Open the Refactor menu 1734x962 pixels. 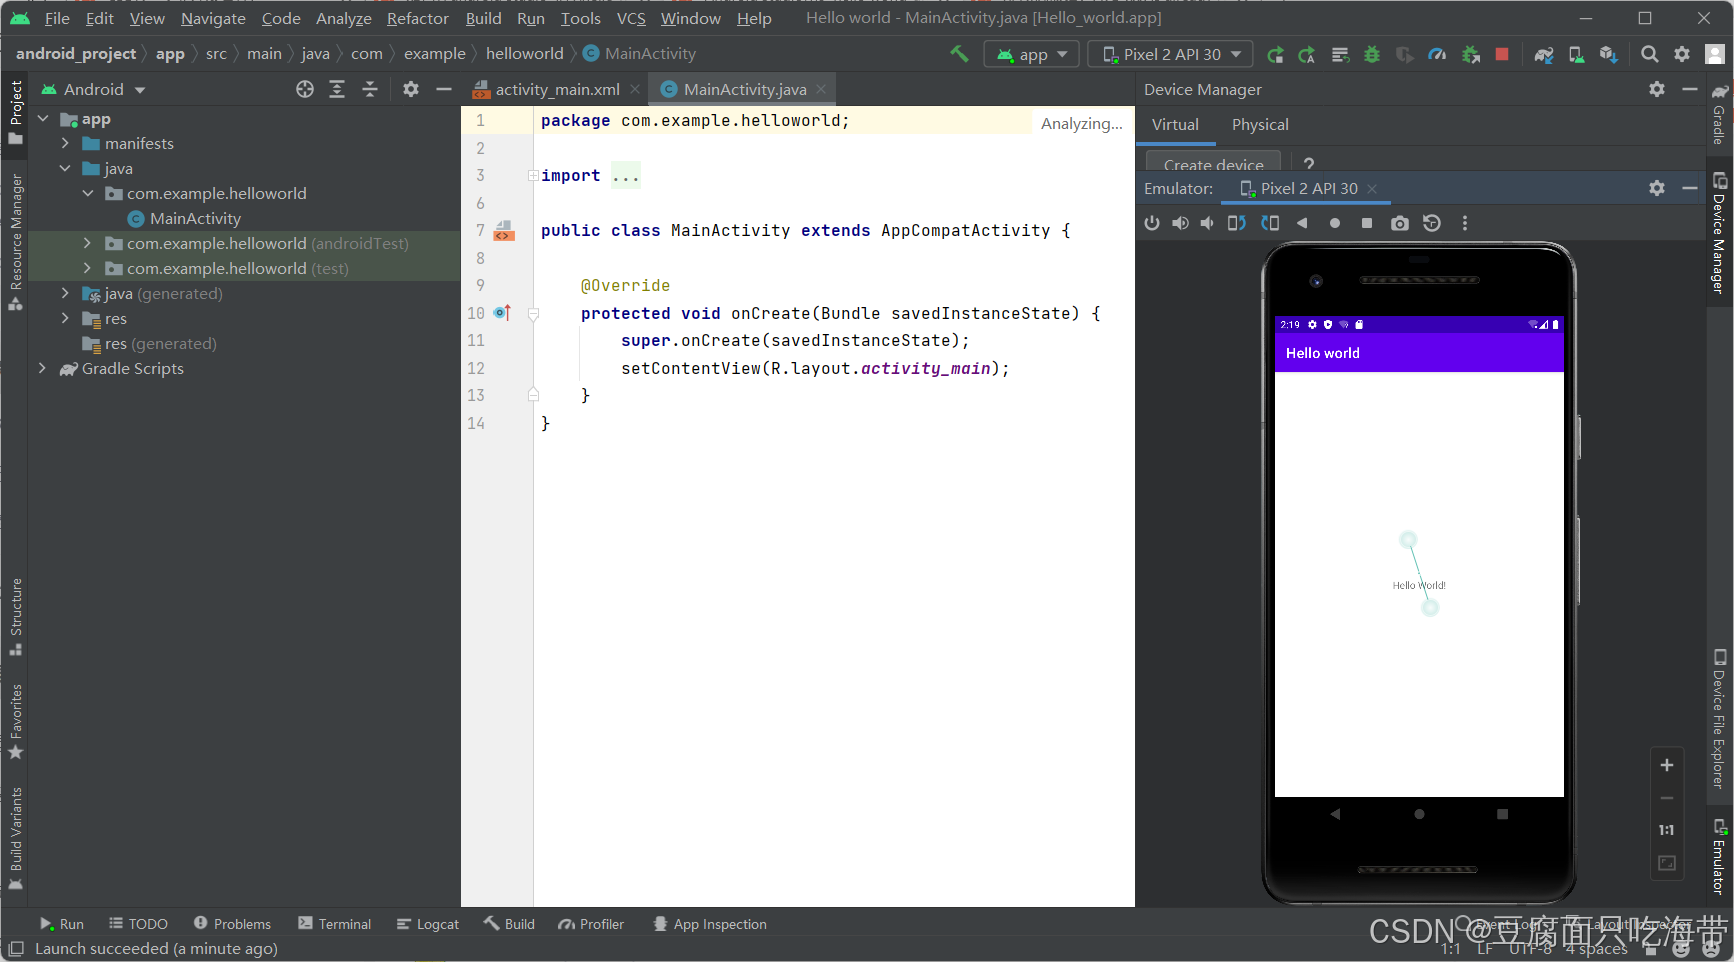point(417,18)
